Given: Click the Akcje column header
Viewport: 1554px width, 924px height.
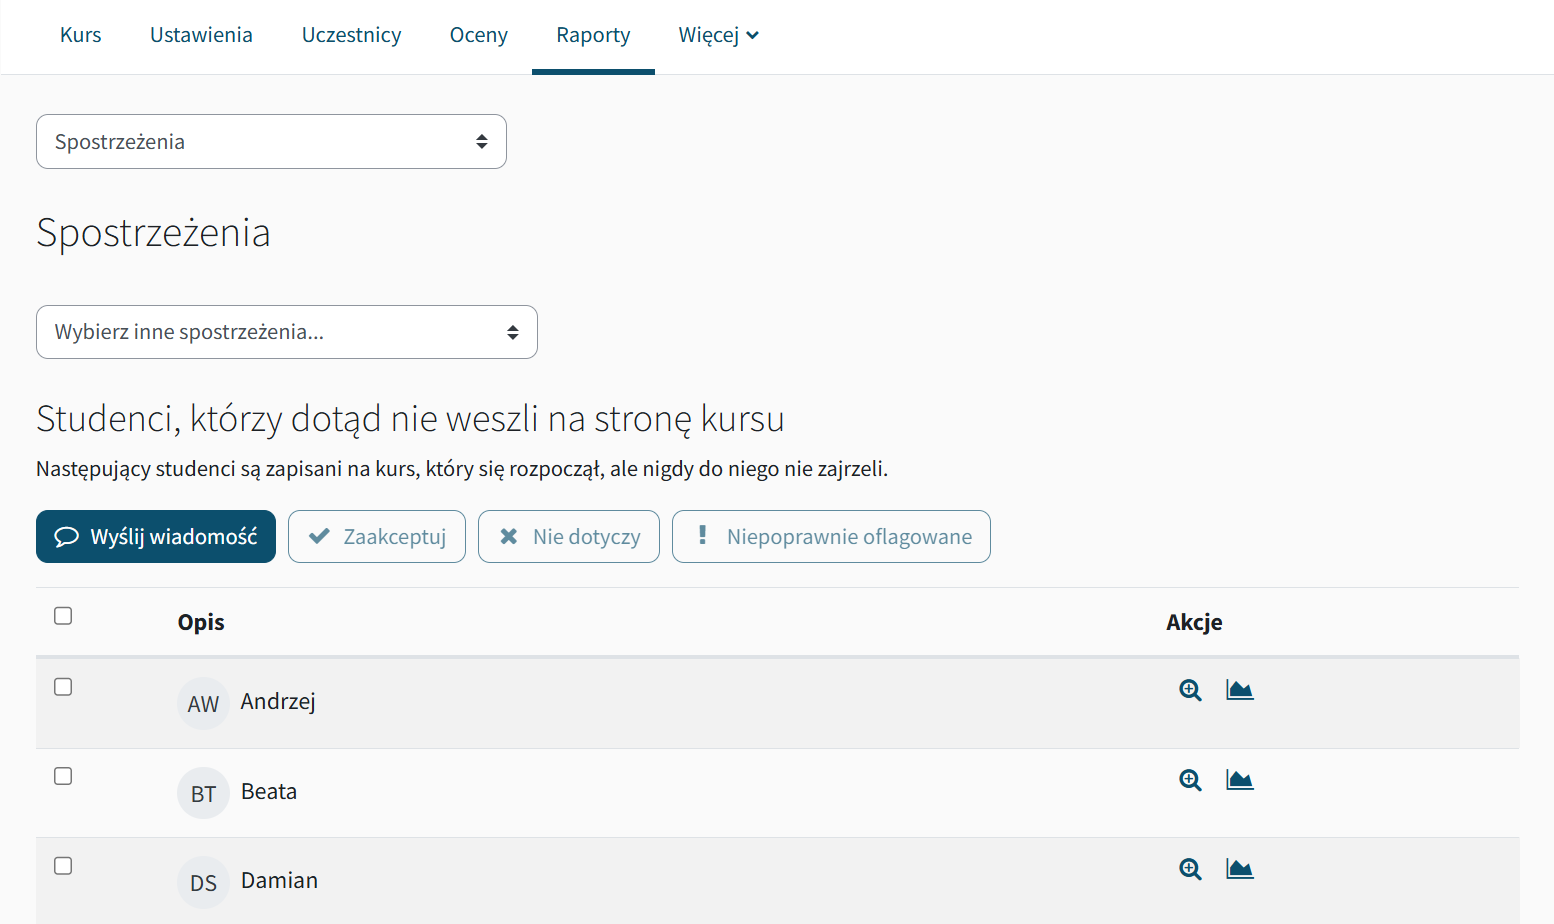Looking at the screenshot, I should (x=1194, y=622).
